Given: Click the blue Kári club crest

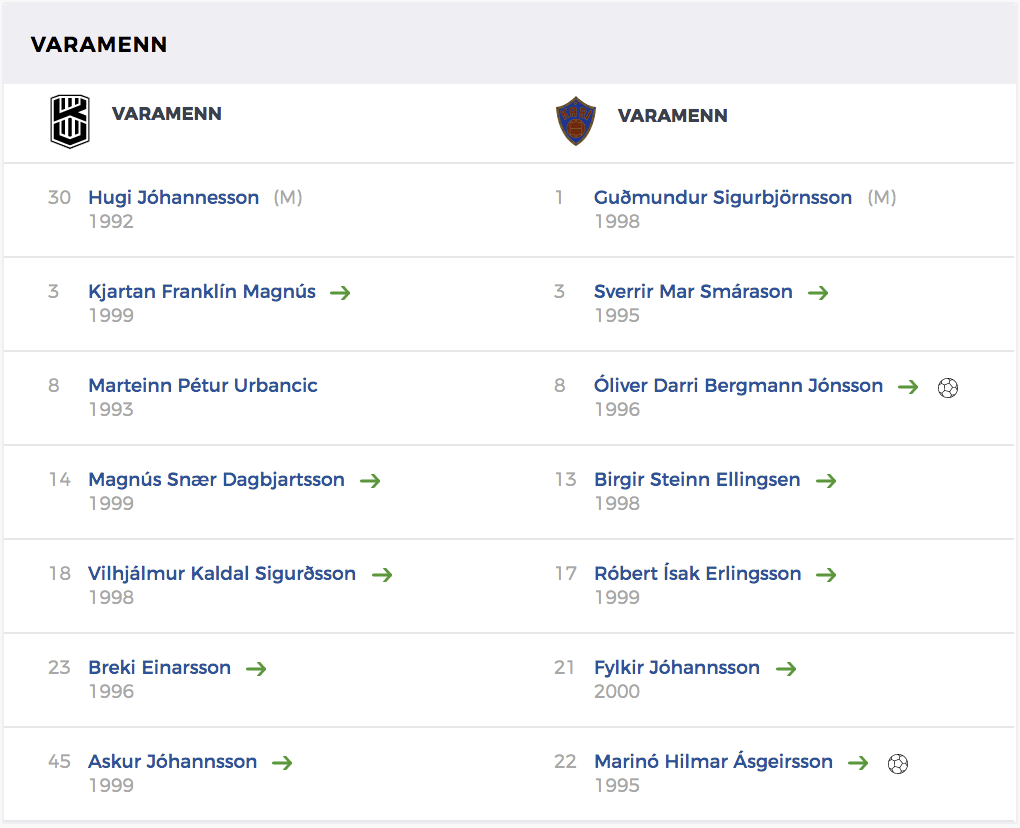Looking at the screenshot, I should pyautogui.click(x=576, y=121).
